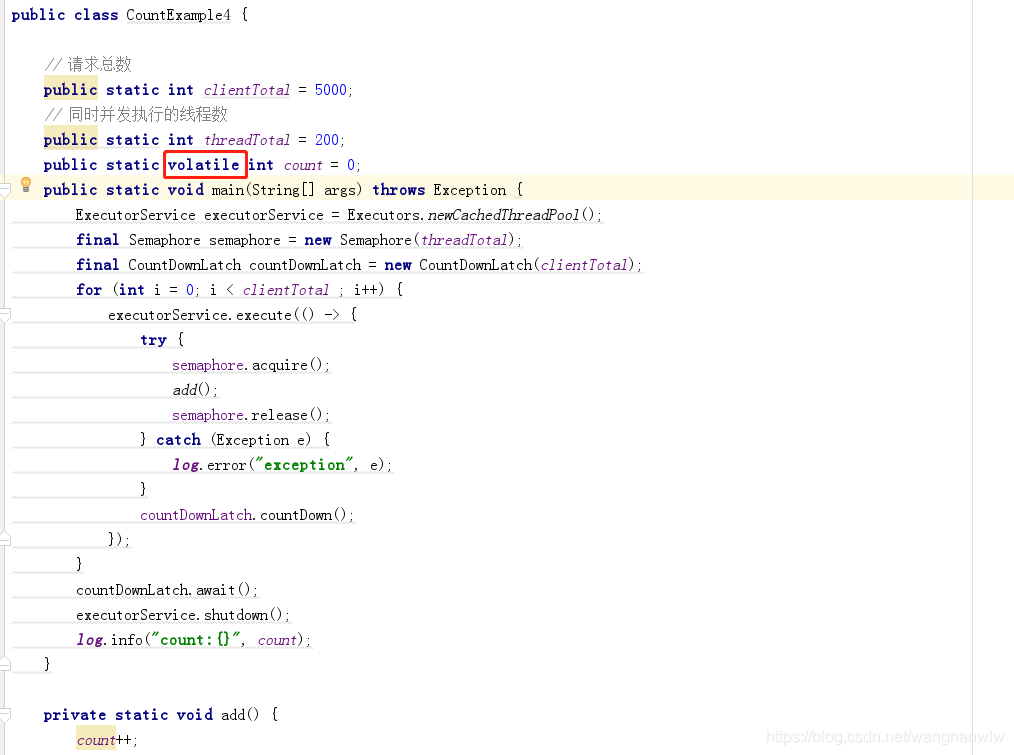This screenshot has width=1014, height=755.
Task: Click the 'throws' keyword
Action: coord(398,190)
